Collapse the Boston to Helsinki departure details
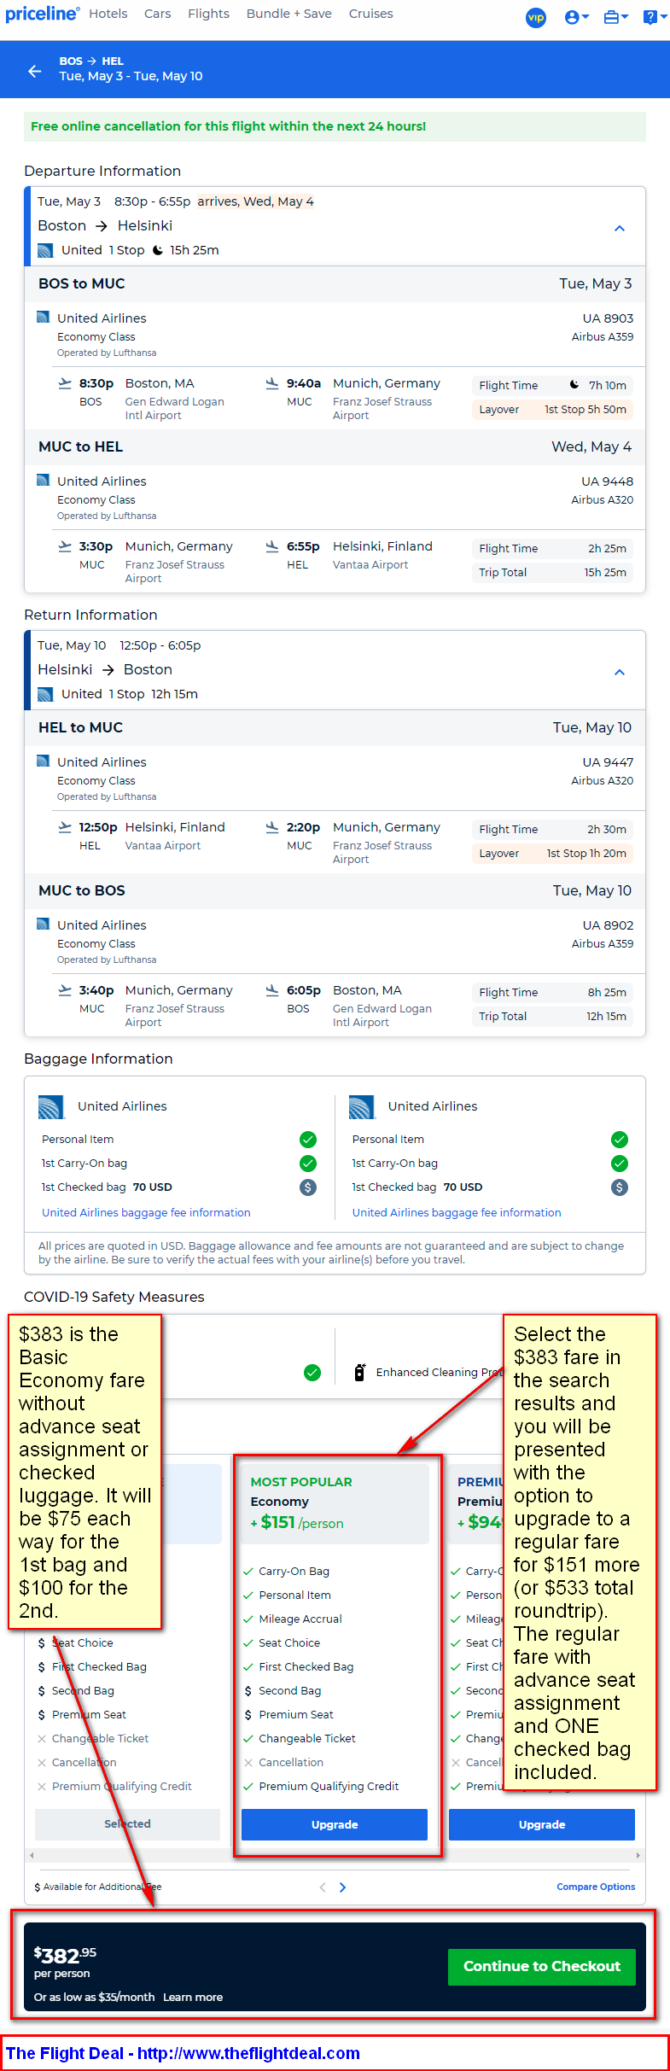Image resolution: width=670 pixels, height=2071 pixels. point(619,228)
